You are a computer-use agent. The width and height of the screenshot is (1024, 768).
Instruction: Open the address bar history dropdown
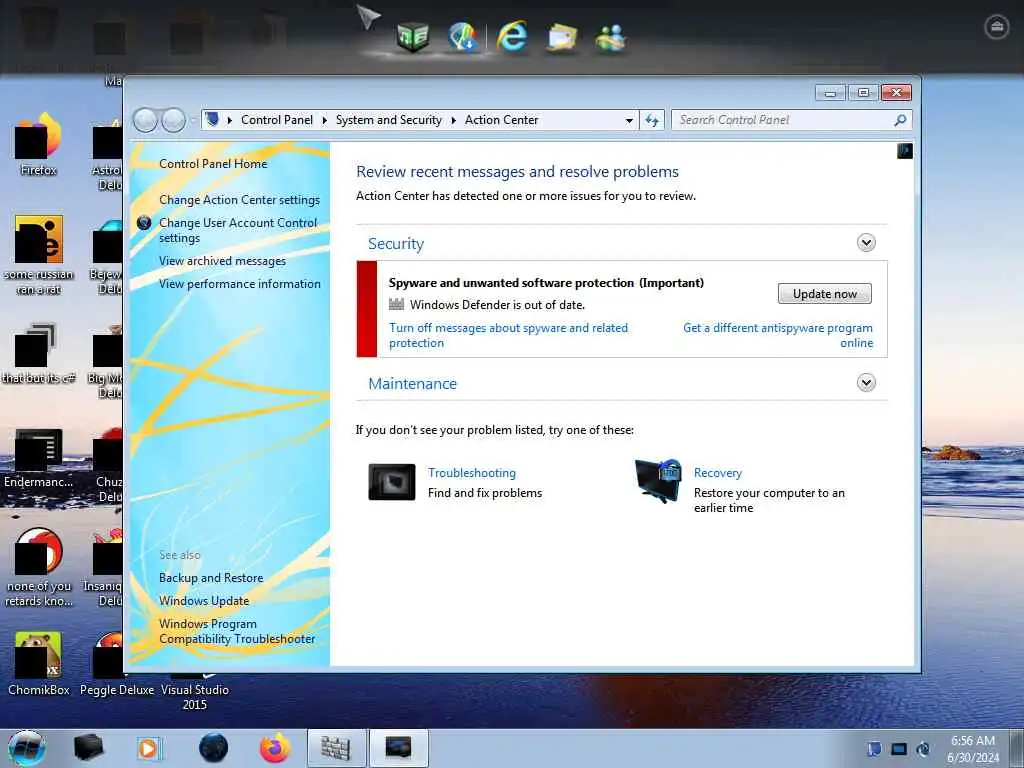pos(629,120)
